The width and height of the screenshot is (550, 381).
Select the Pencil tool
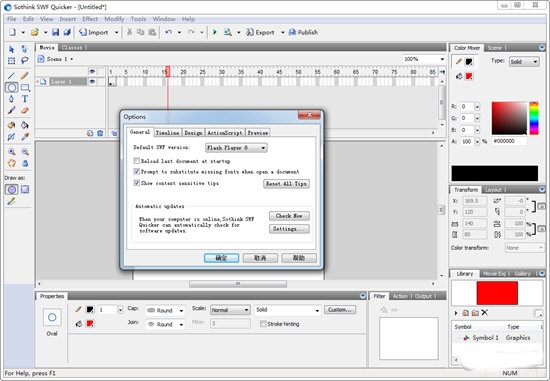25,76
